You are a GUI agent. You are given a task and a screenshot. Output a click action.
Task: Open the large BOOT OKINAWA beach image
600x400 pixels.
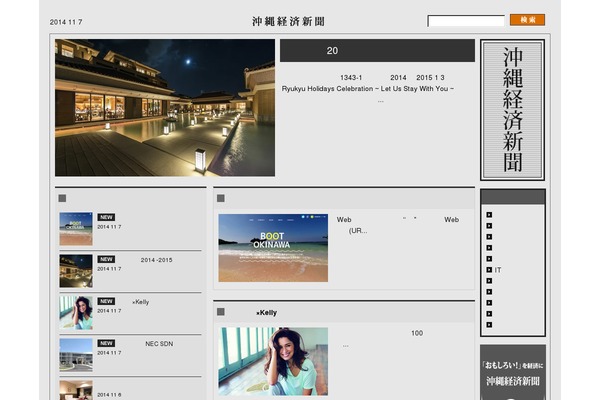pyautogui.click(x=273, y=248)
